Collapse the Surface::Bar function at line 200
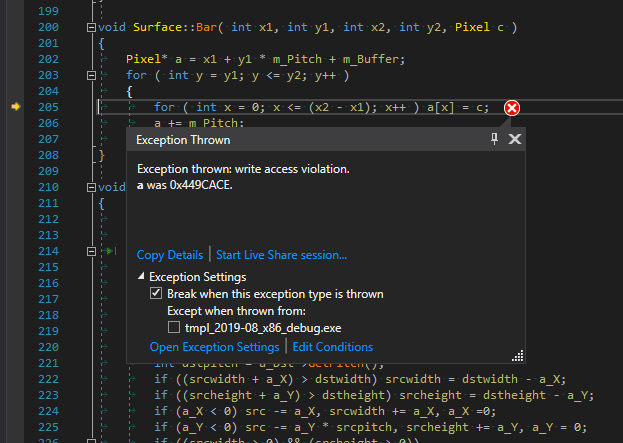 coord(91,27)
